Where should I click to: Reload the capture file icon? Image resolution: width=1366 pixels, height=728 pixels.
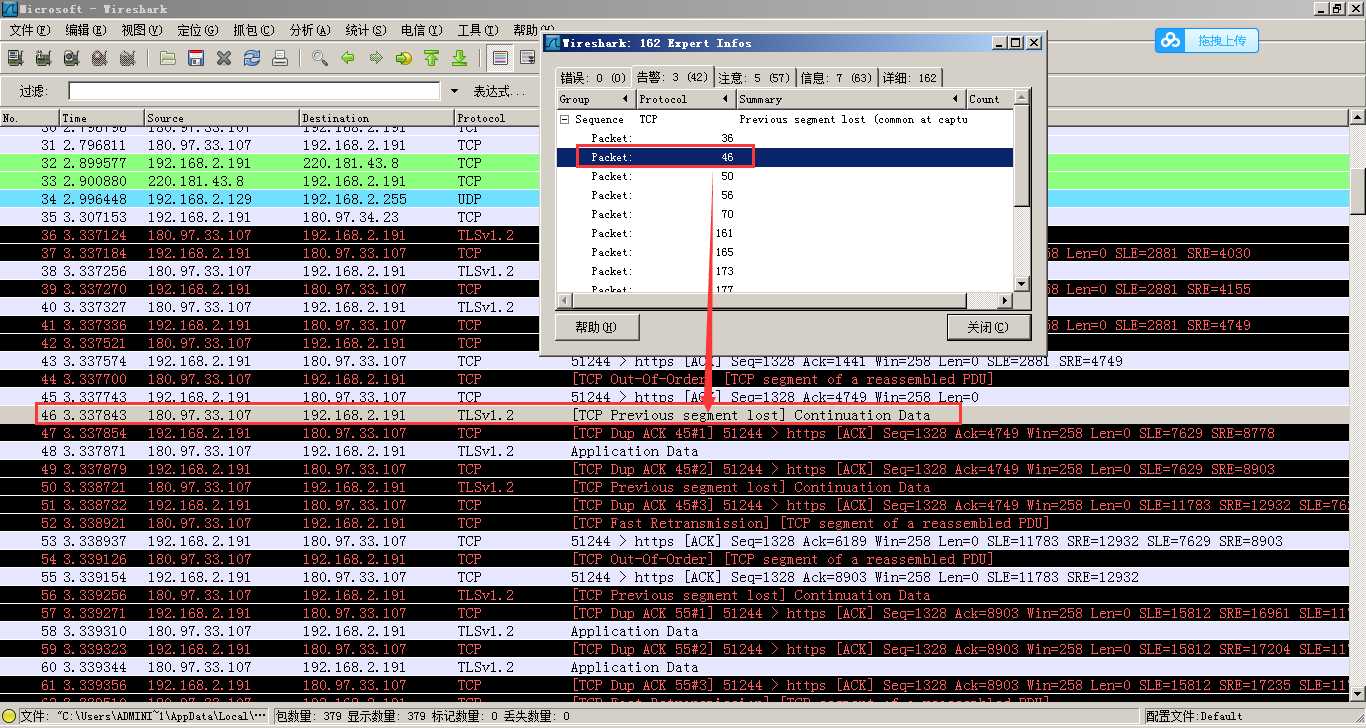click(x=252, y=58)
